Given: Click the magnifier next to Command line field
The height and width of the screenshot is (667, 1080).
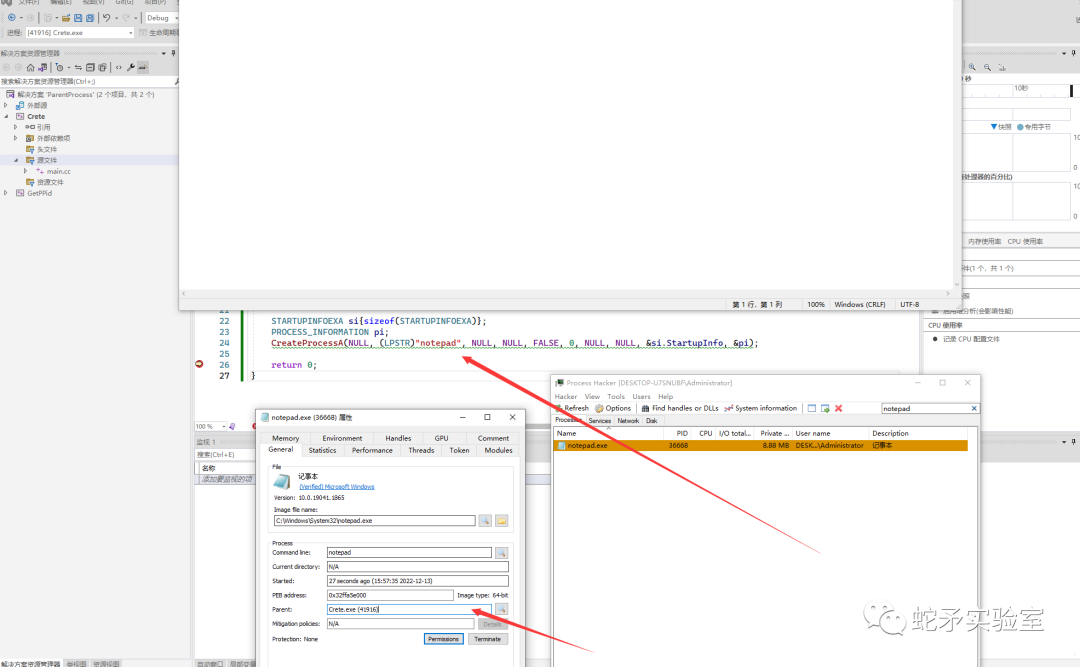Looking at the screenshot, I should click(501, 553).
